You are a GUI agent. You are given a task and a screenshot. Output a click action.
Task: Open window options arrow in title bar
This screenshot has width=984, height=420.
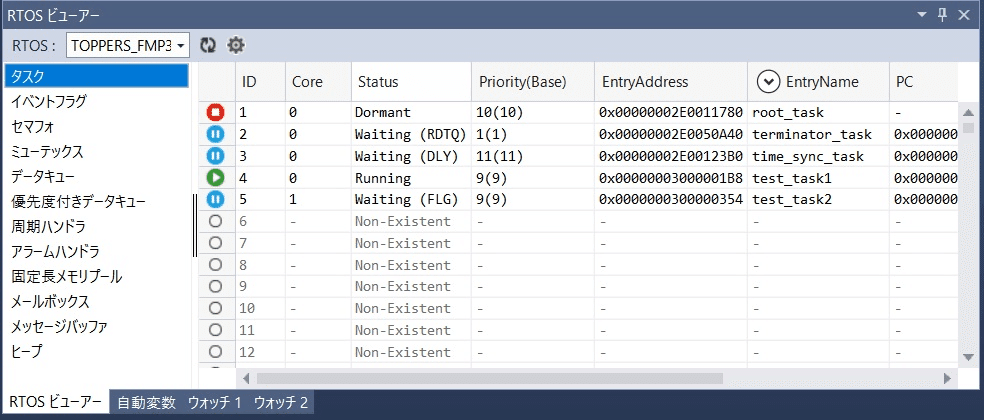click(x=920, y=14)
